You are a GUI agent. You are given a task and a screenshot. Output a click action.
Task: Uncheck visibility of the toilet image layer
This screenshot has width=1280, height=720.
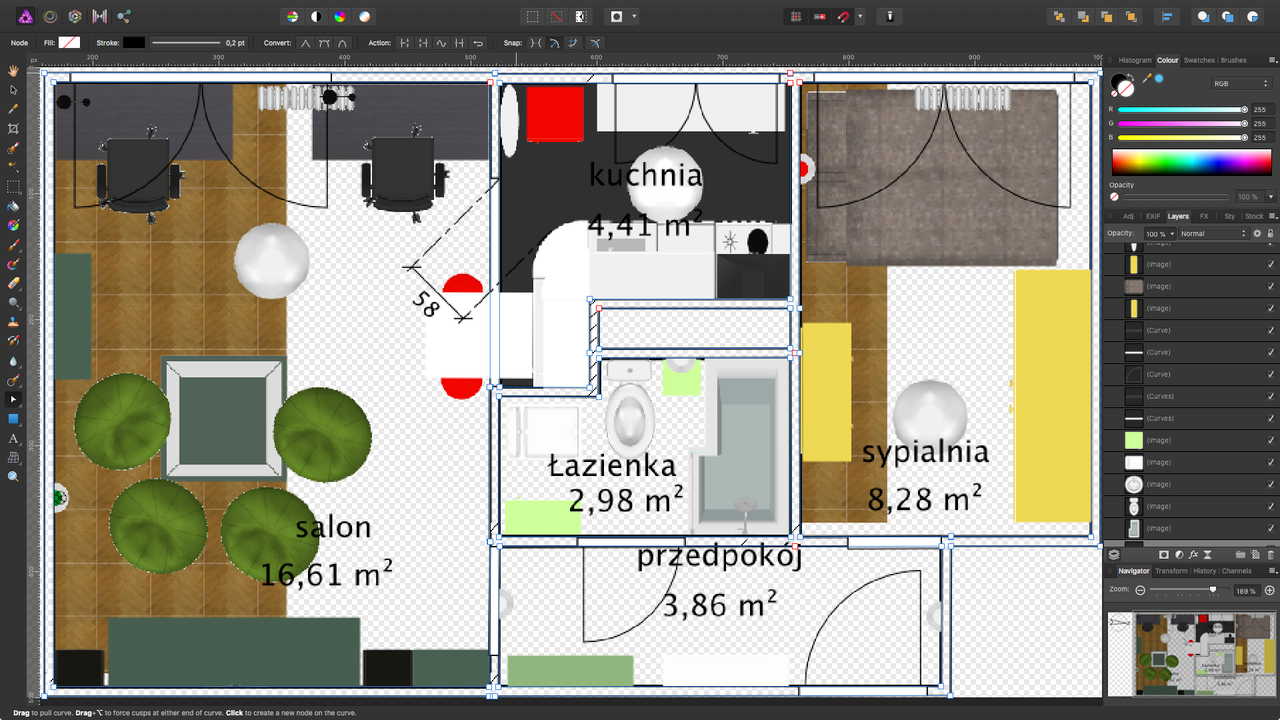pos(1271,506)
